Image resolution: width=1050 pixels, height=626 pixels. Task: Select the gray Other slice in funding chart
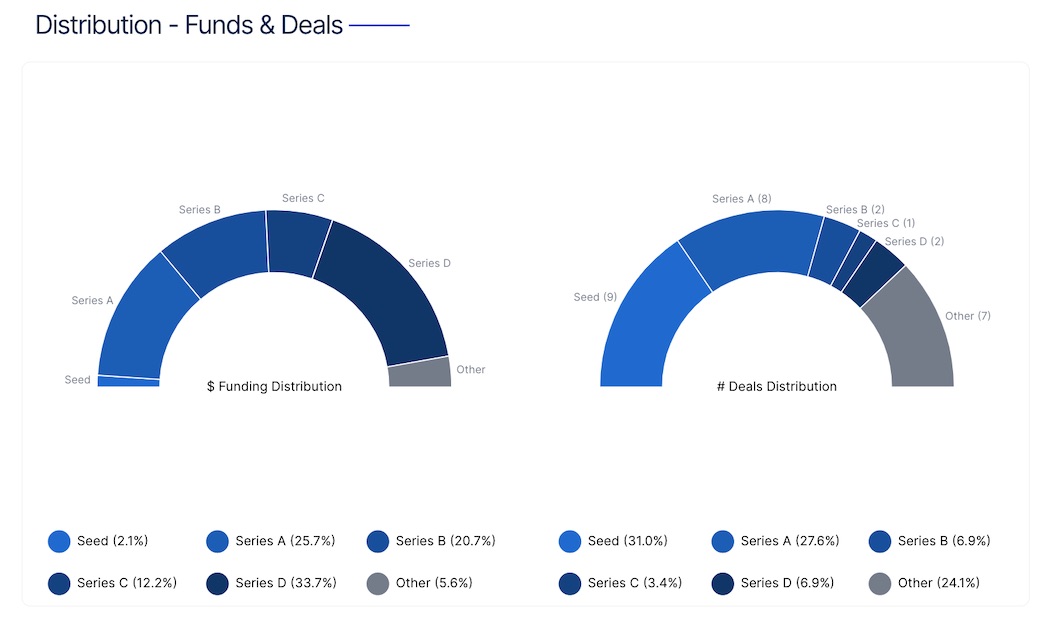pos(420,372)
